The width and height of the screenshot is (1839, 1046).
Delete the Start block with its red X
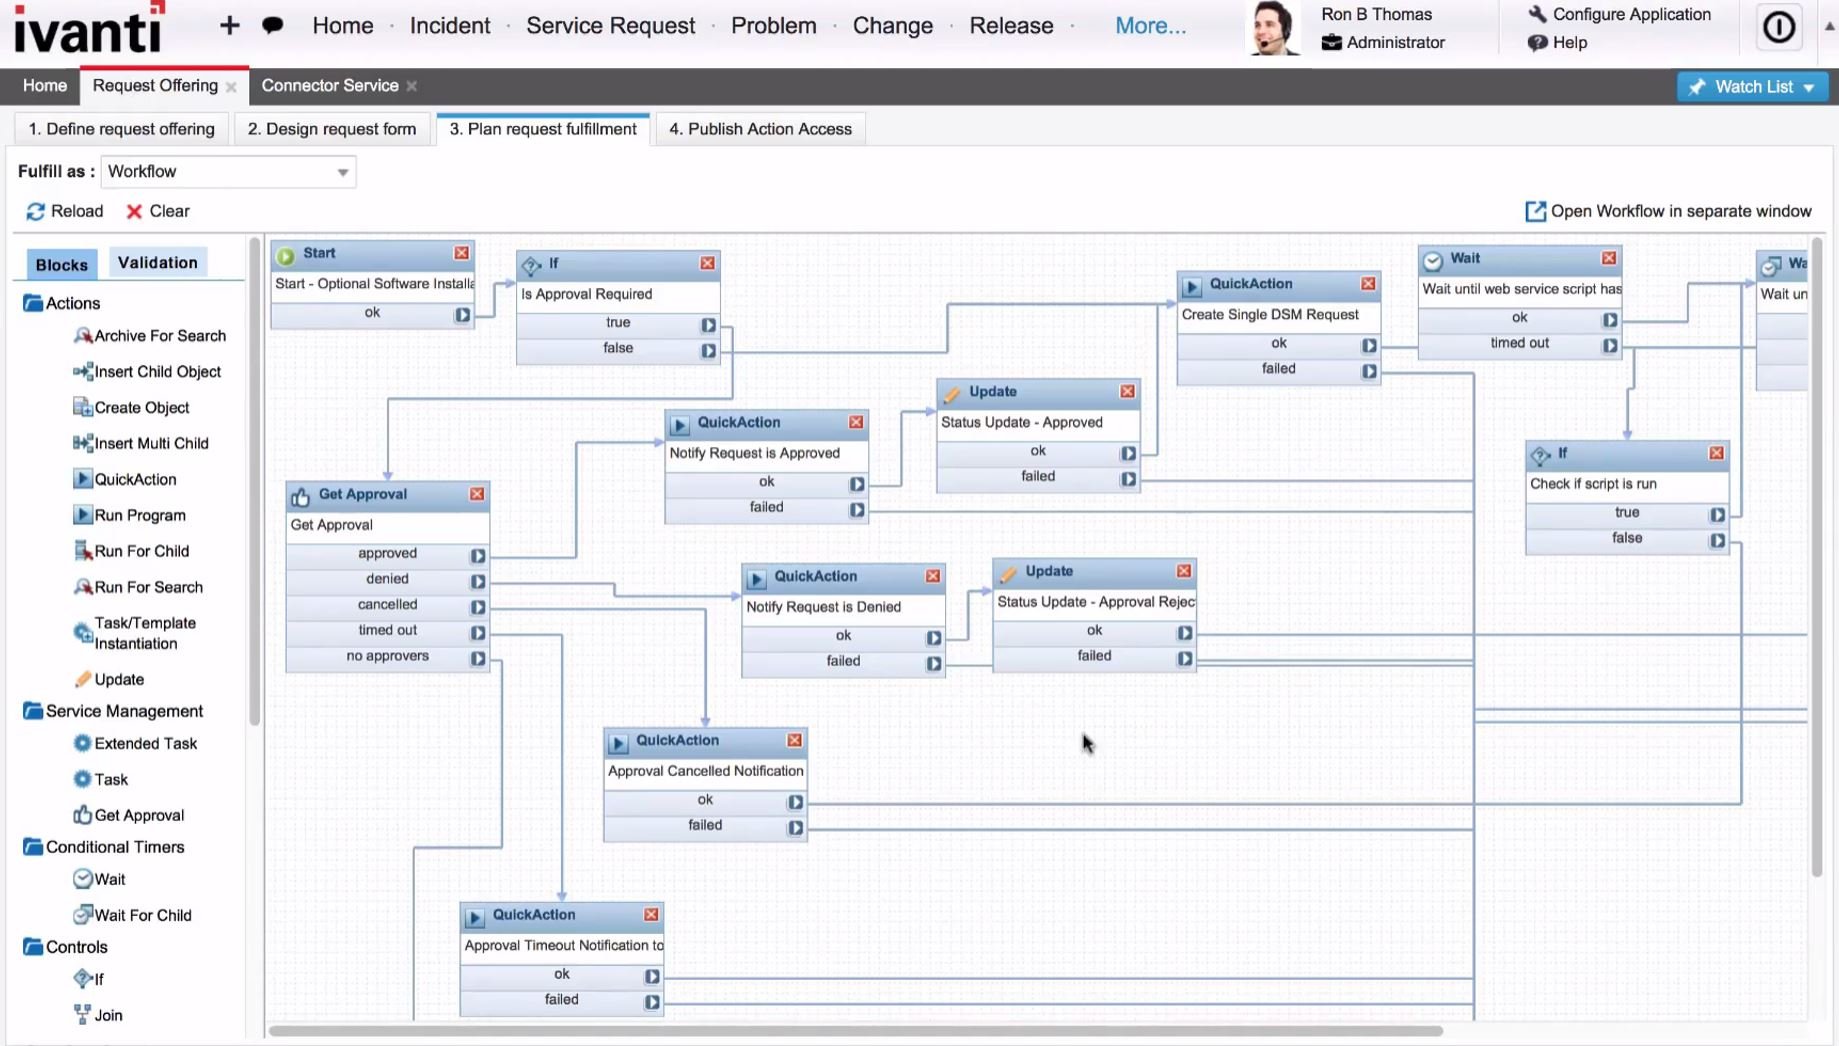click(x=461, y=253)
